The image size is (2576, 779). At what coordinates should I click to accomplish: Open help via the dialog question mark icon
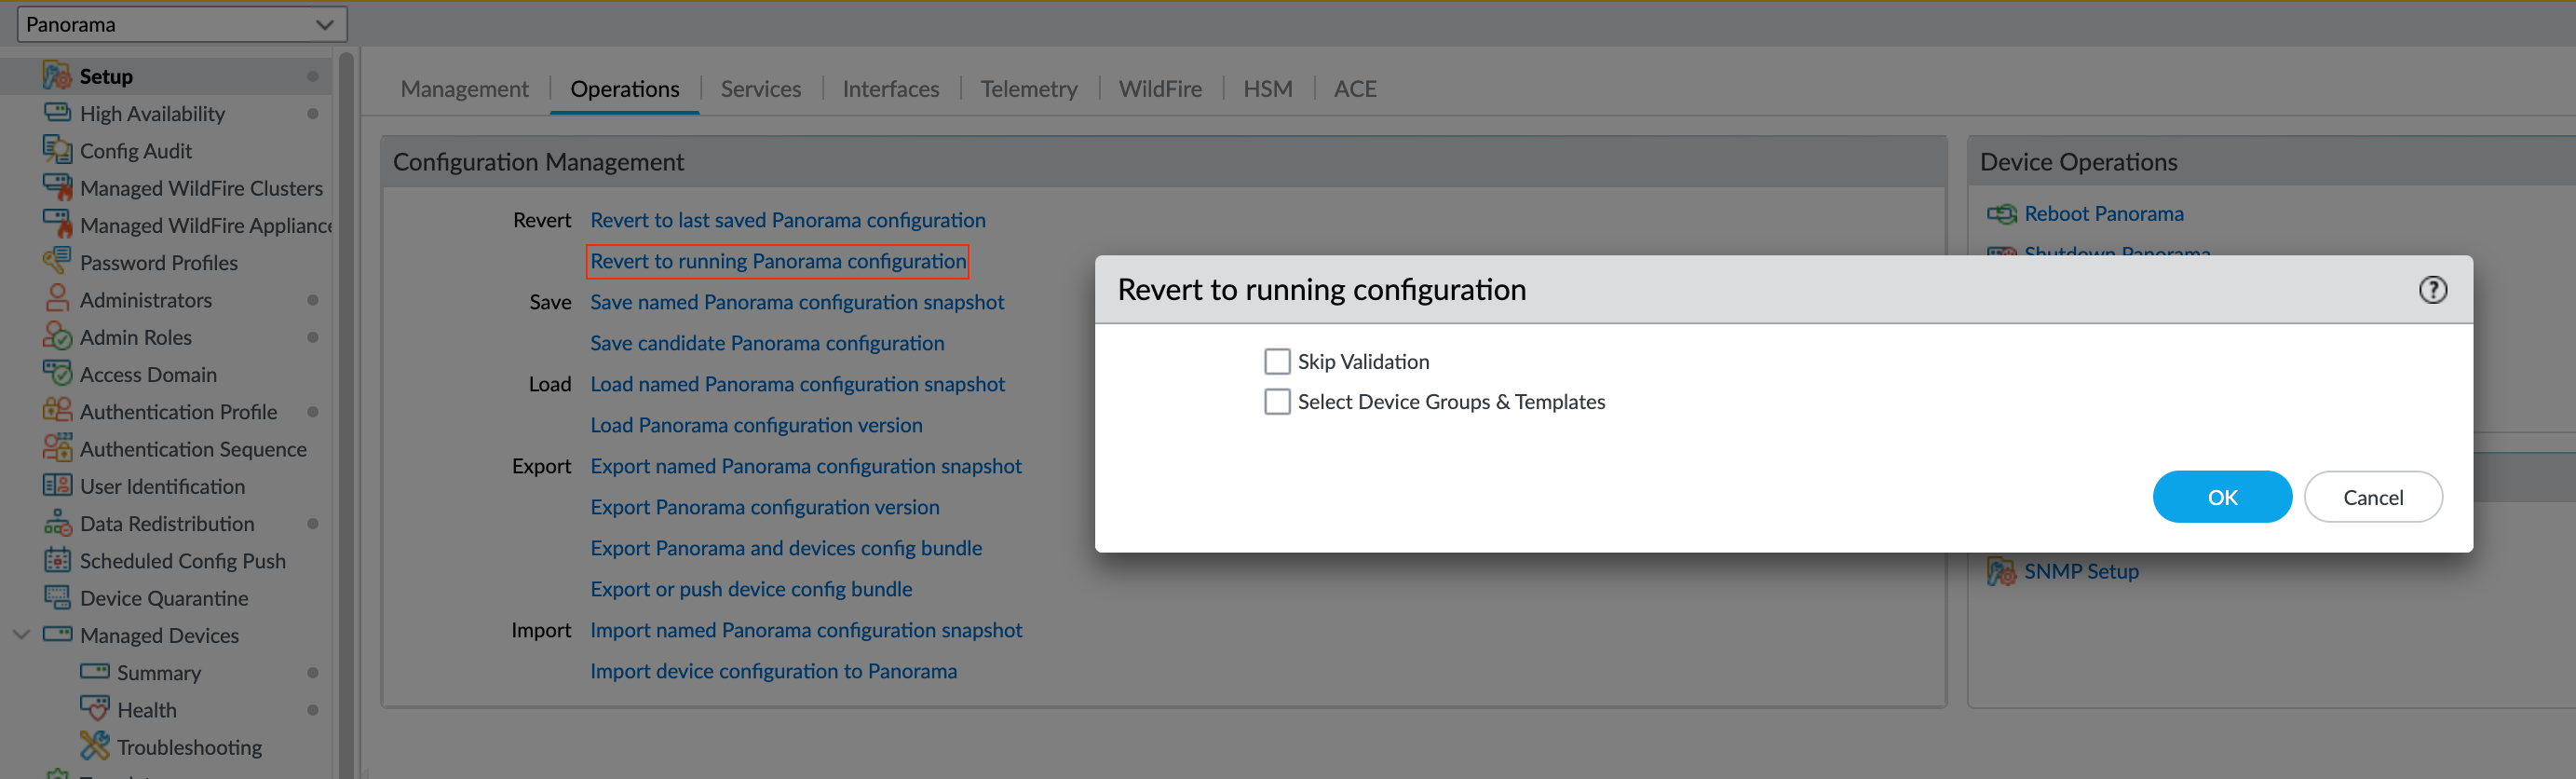[x=2432, y=290]
